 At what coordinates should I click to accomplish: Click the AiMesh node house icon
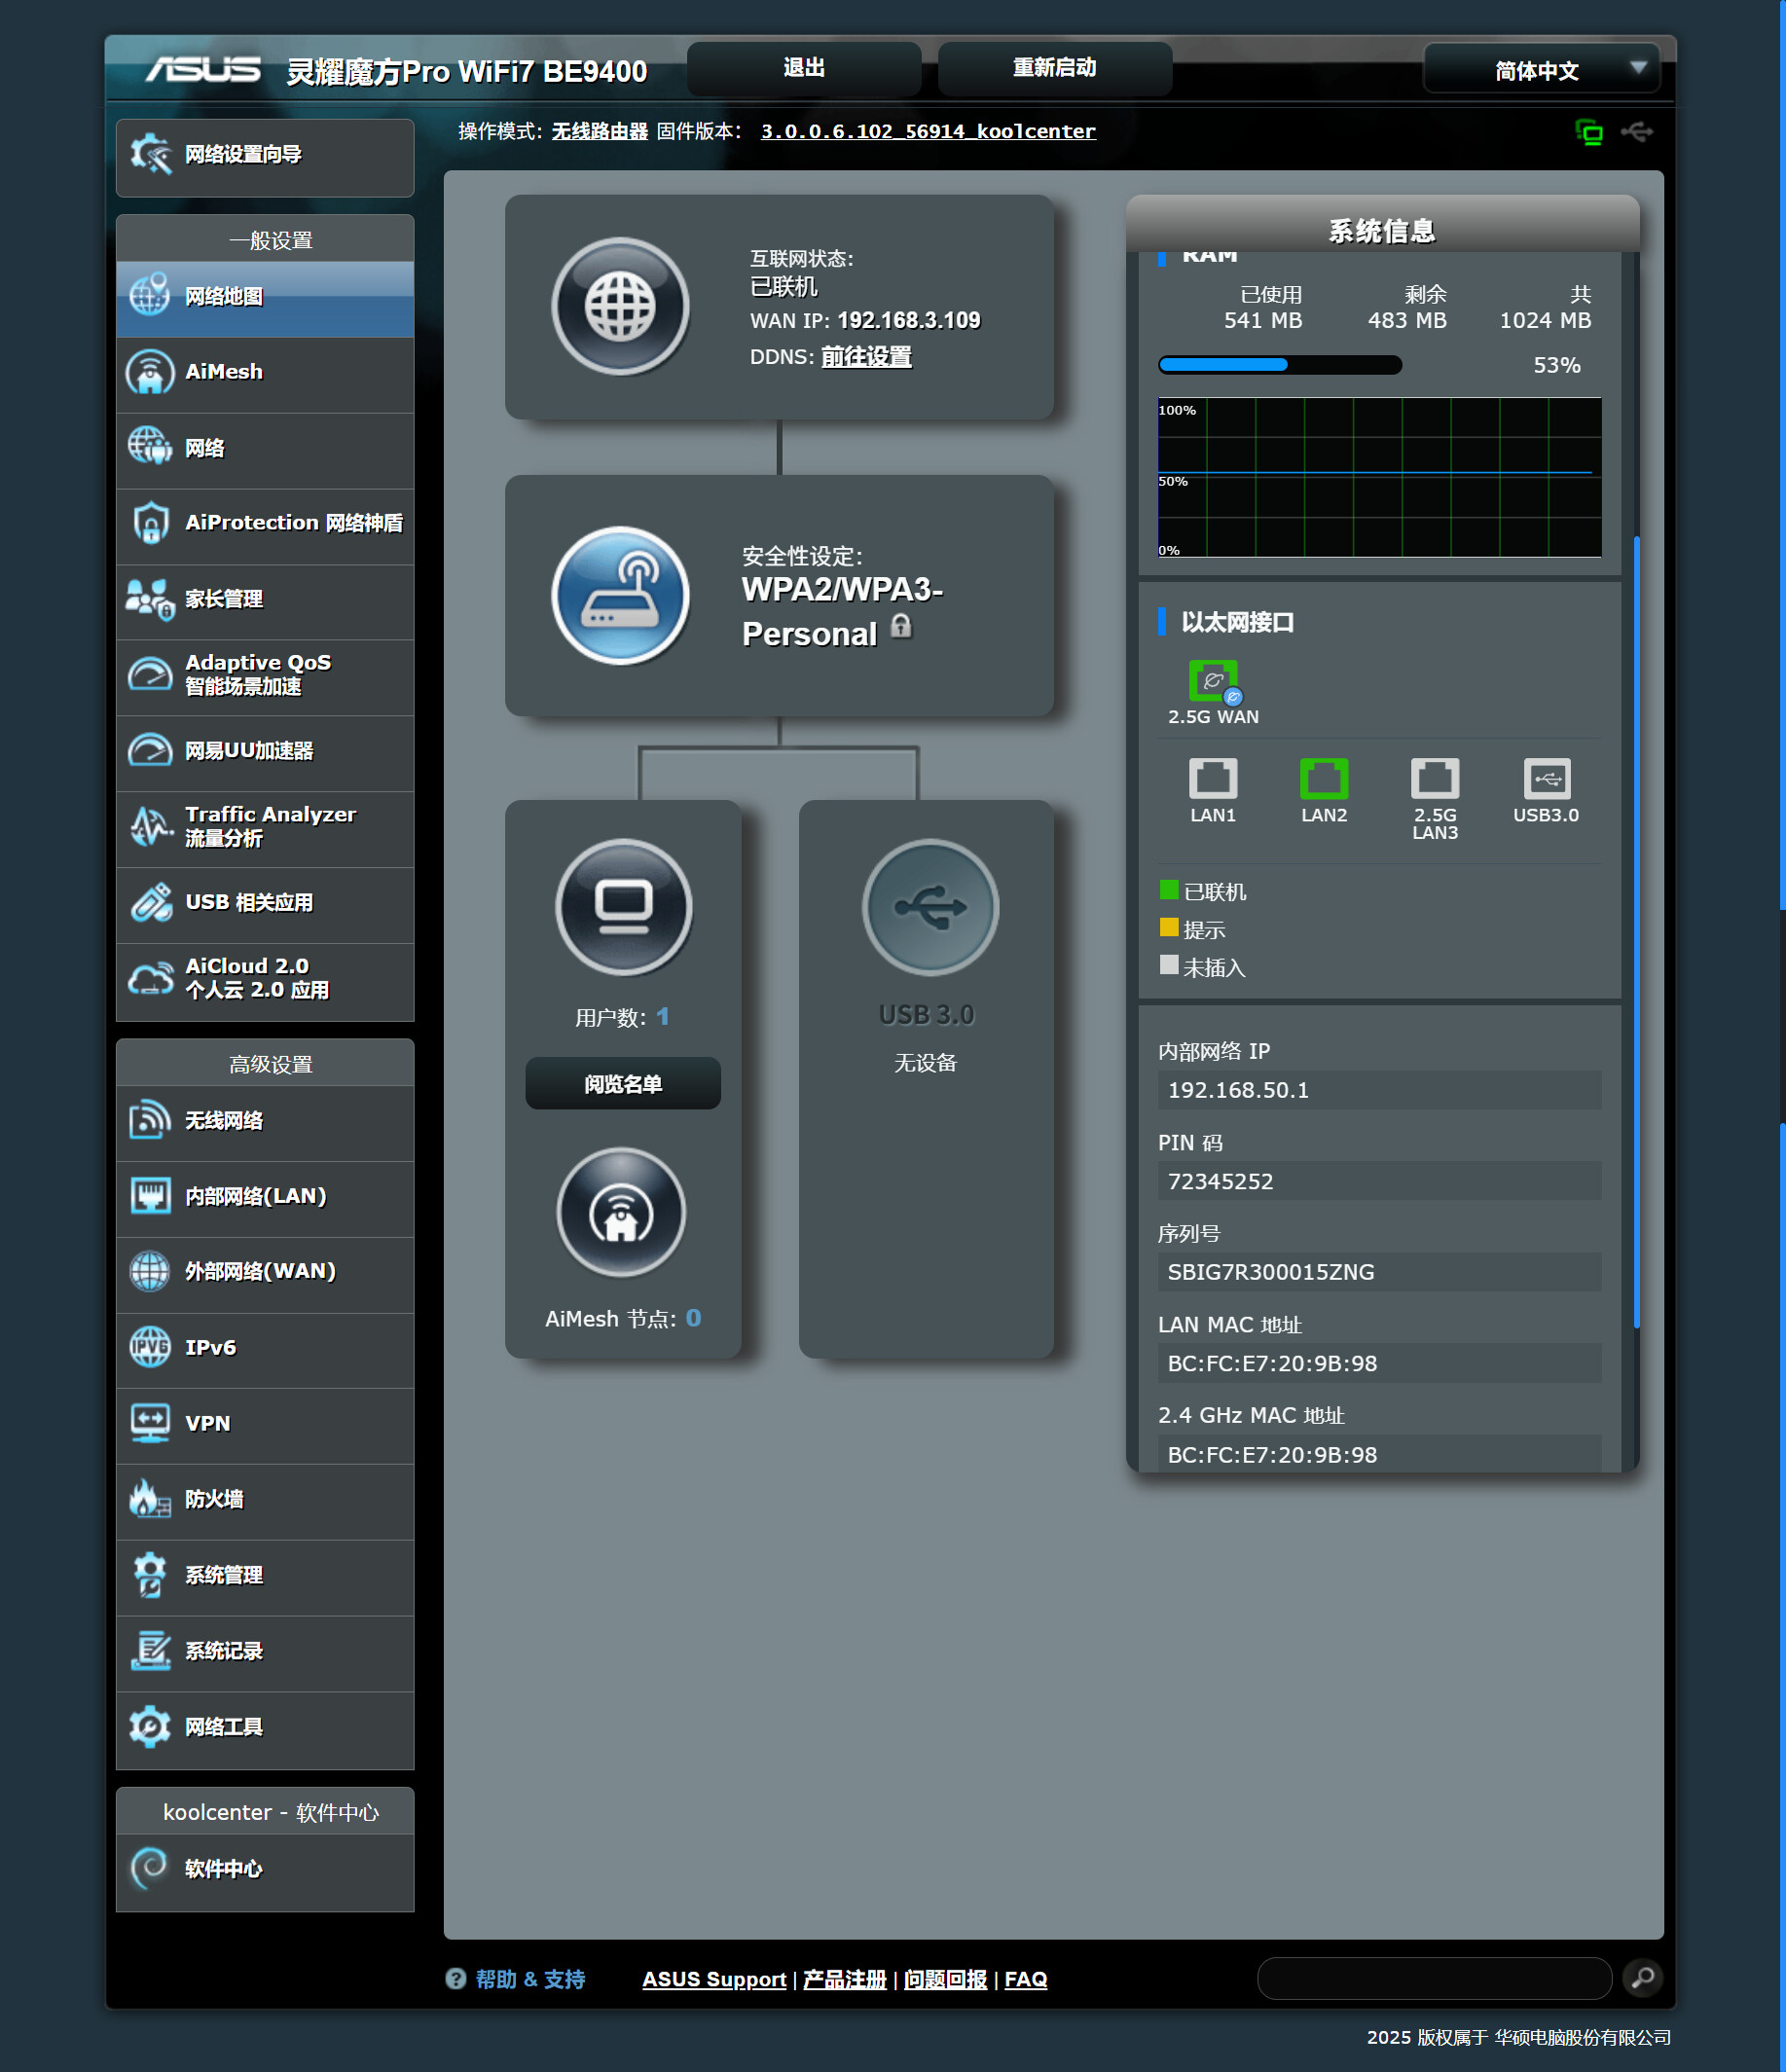tap(621, 1212)
